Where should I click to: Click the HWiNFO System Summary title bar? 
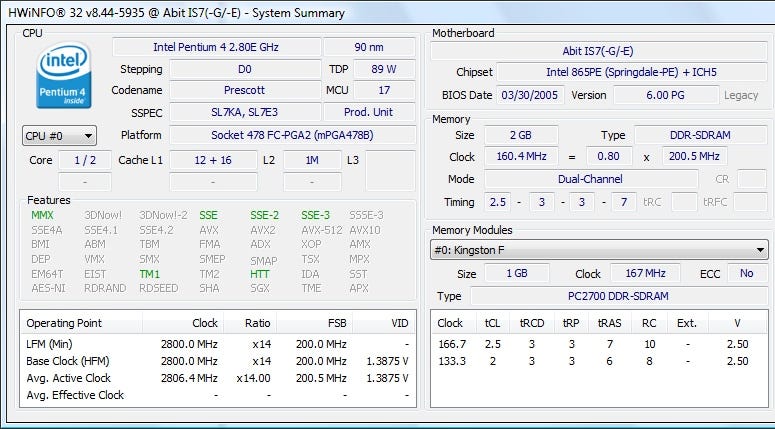tap(388, 12)
